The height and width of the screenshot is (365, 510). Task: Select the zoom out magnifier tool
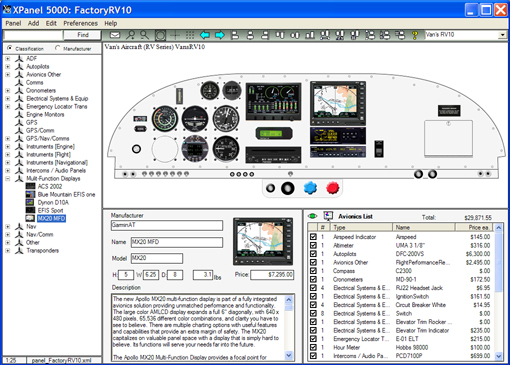pyautogui.click(x=144, y=35)
